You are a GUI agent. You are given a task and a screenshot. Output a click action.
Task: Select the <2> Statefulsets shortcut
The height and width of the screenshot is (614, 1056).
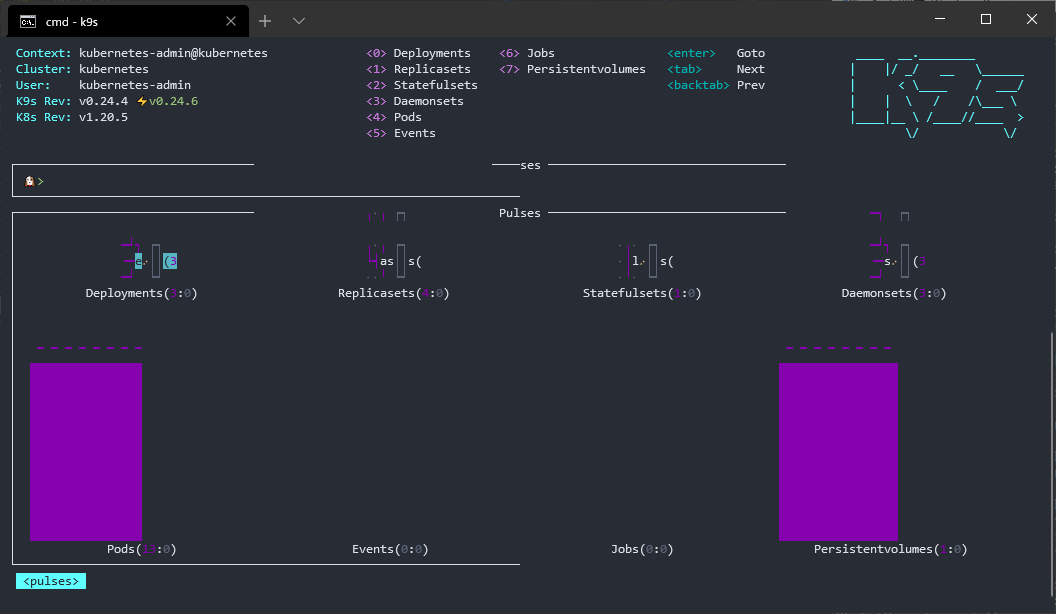[422, 86]
